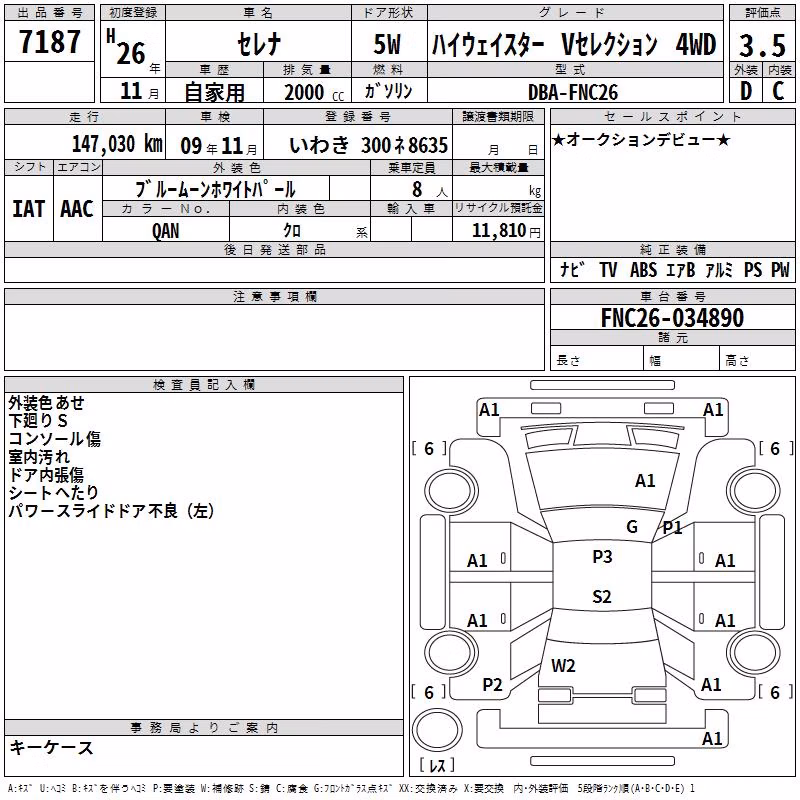The image size is (800, 800).
Task: Click inspector note コンソール傷
Action: pyautogui.click(x=55, y=439)
